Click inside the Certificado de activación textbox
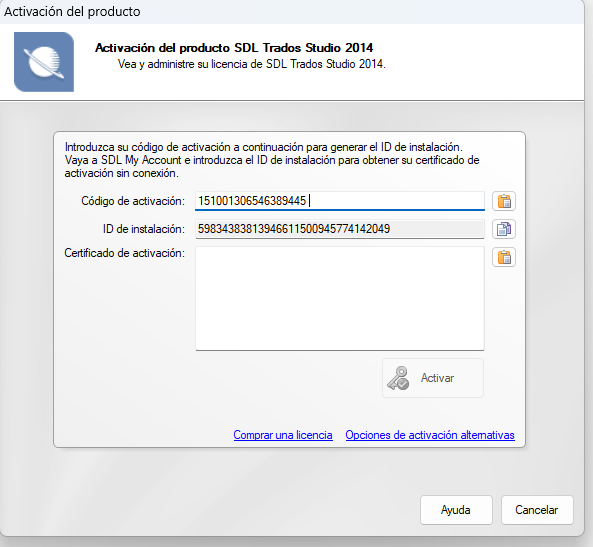The height and width of the screenshot is (547, 593). [340, 298]
